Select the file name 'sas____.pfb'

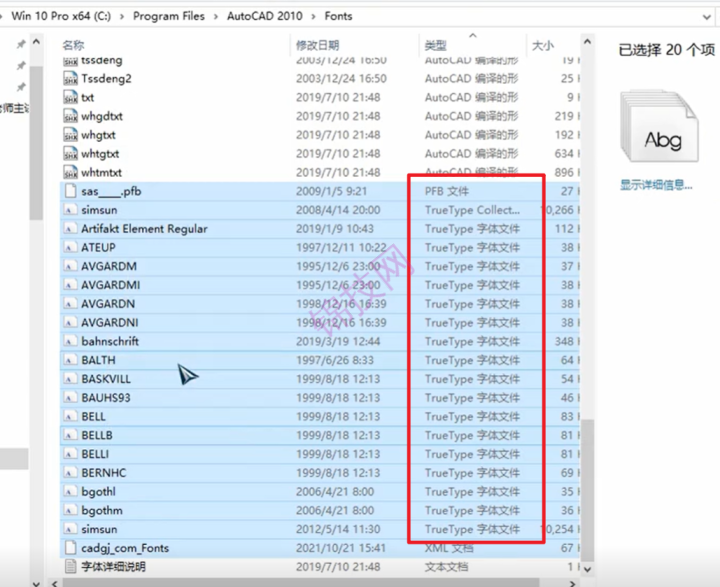point(111,191)
